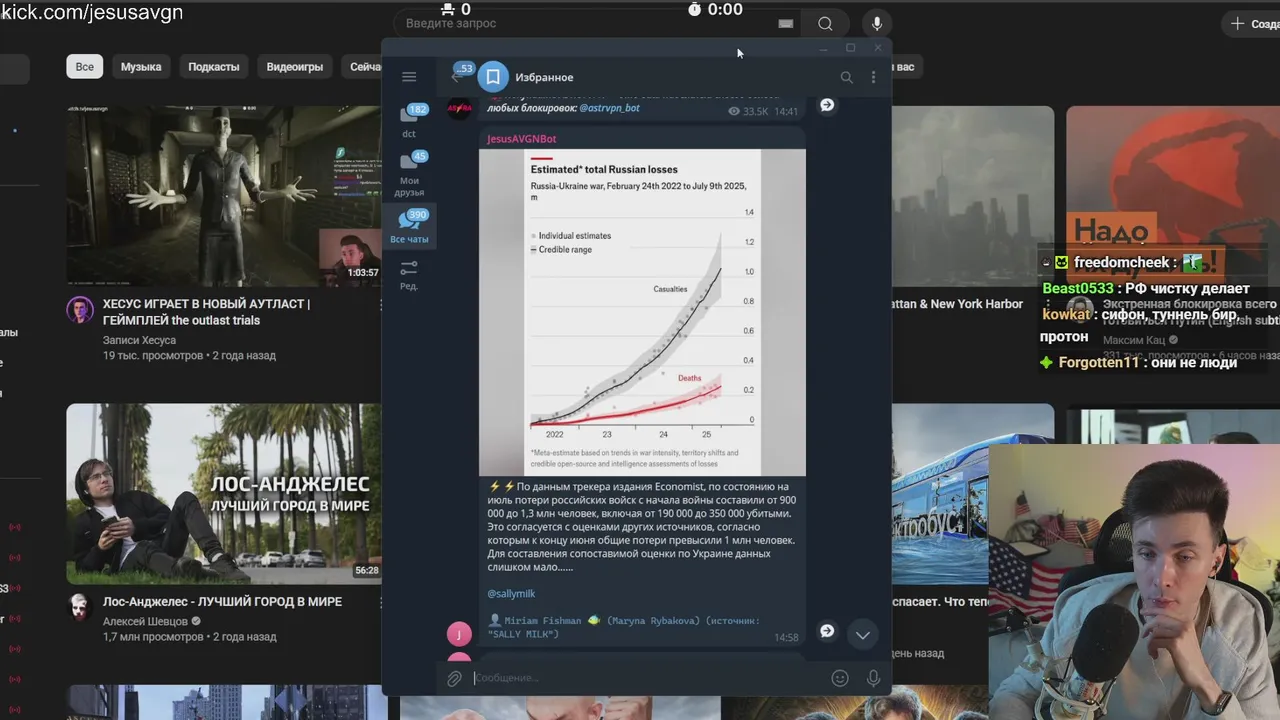Attach a file in Telegram
The width and height of the screenshot is (1280, 720).
pyautogui.click(x=454, y=678)
